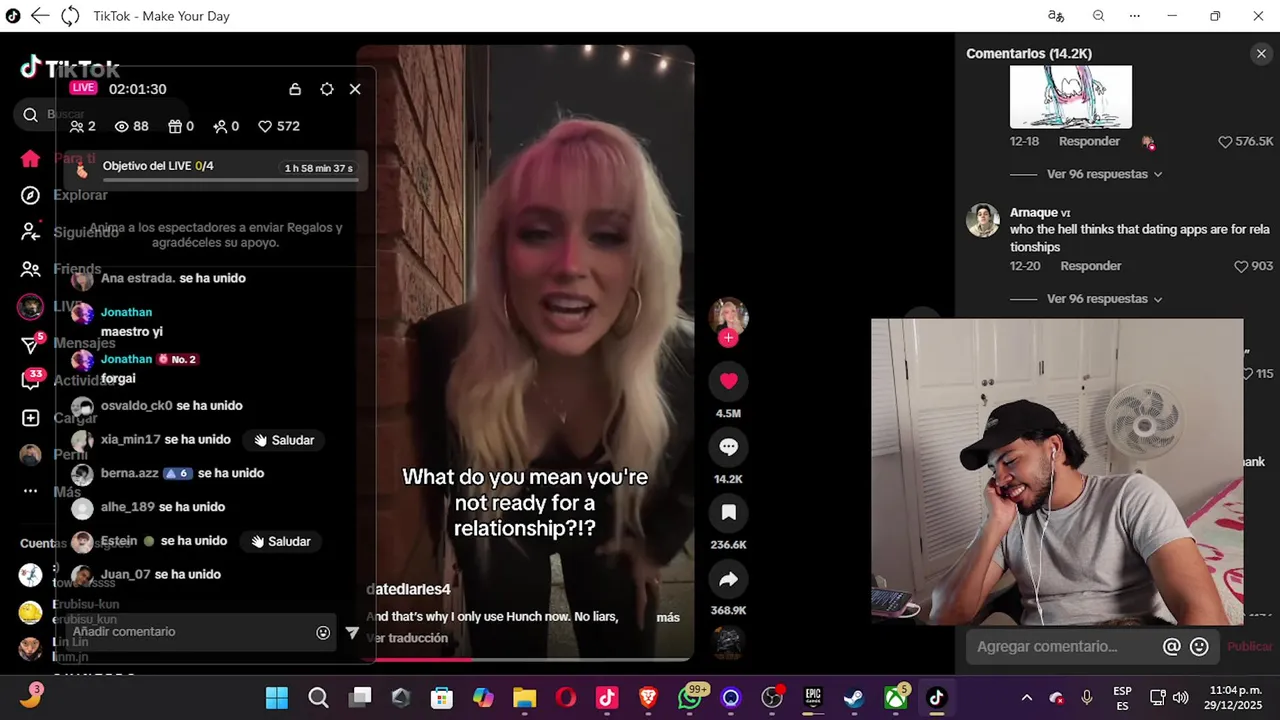
Task: Like Arnaque's comment with 903 likes
Action: [x=1241, y=266]
